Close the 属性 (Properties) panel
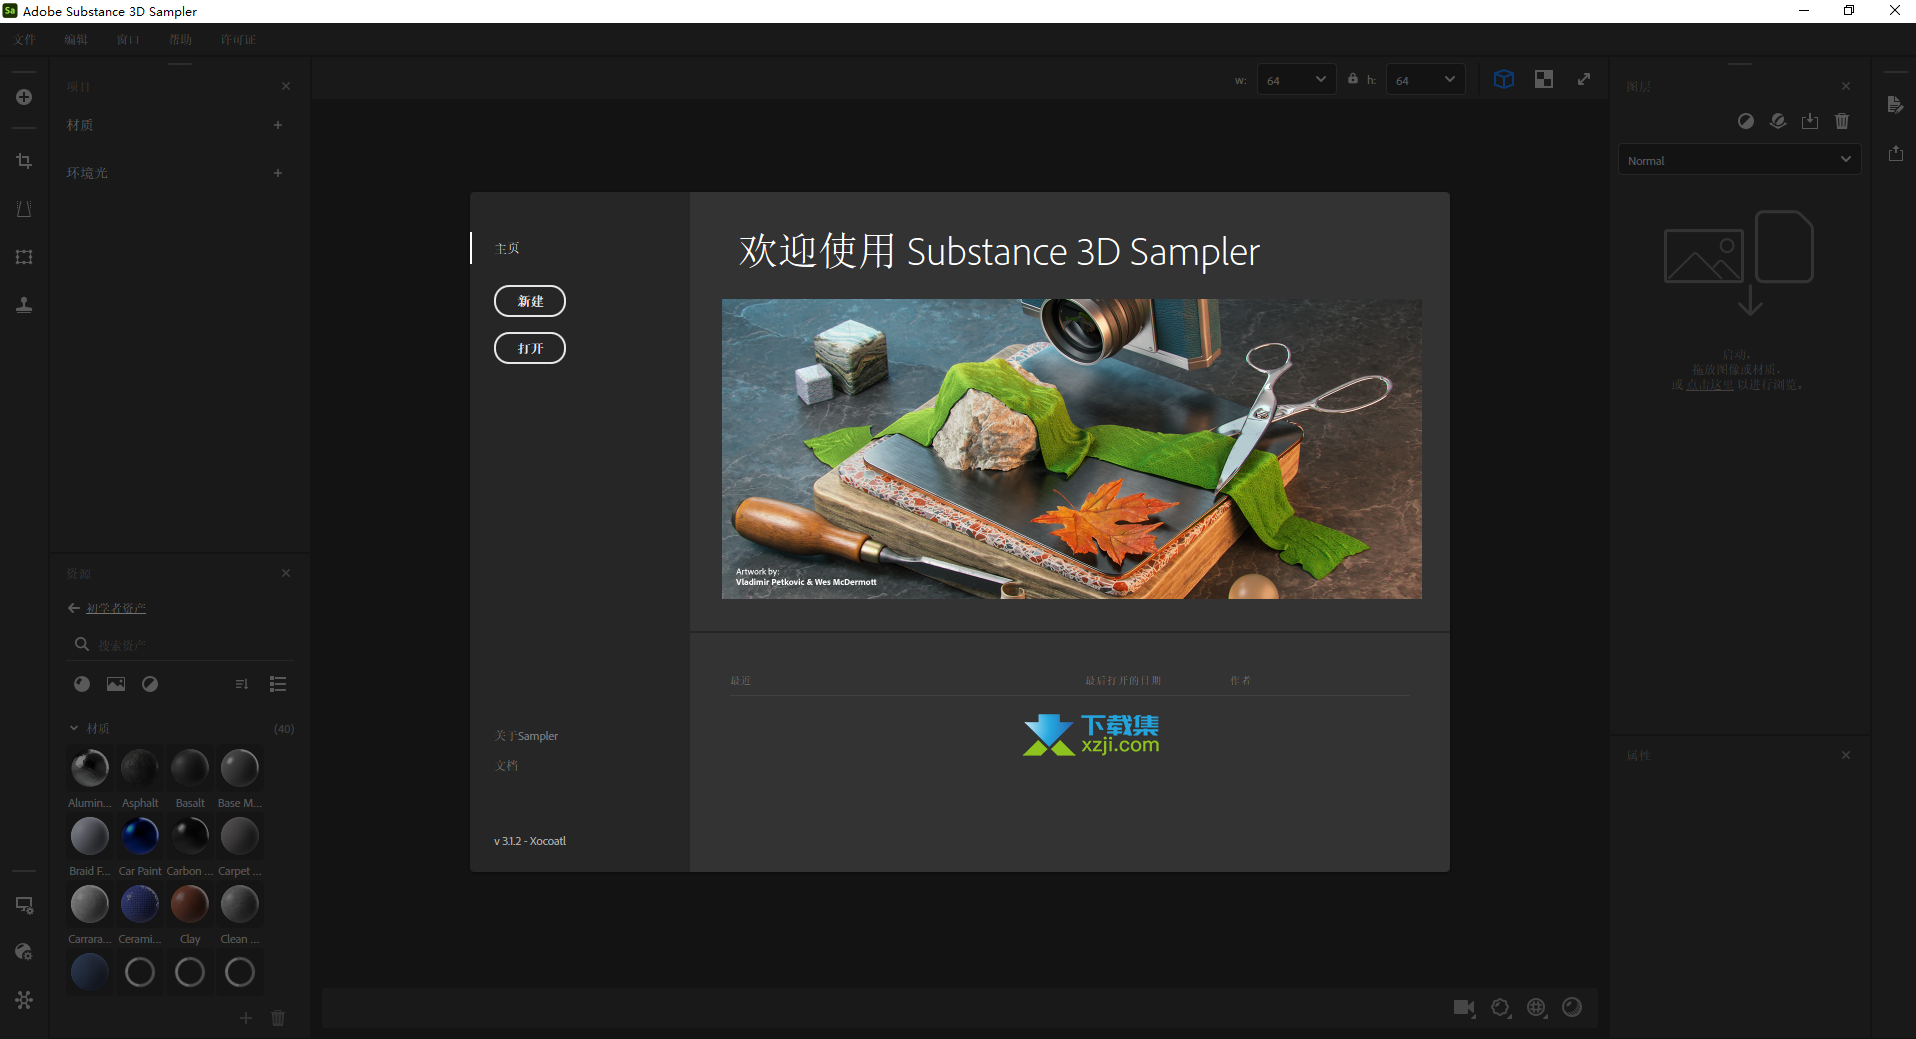Screen dimensions: 1916x1039 tap(1846, 755)
